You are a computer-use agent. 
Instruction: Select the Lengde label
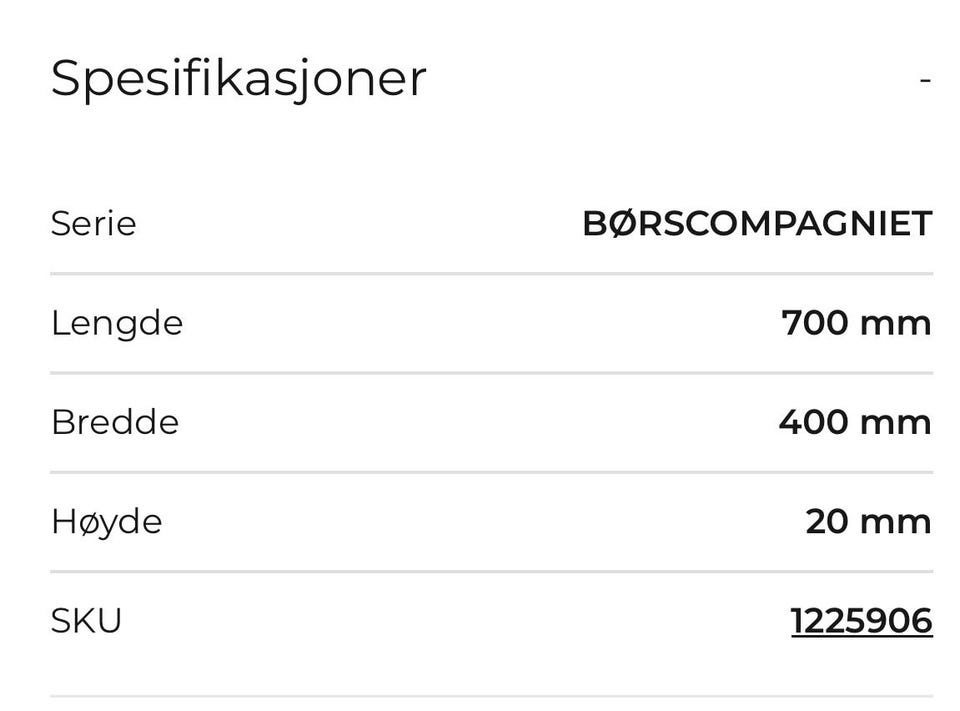pos(117,324)
